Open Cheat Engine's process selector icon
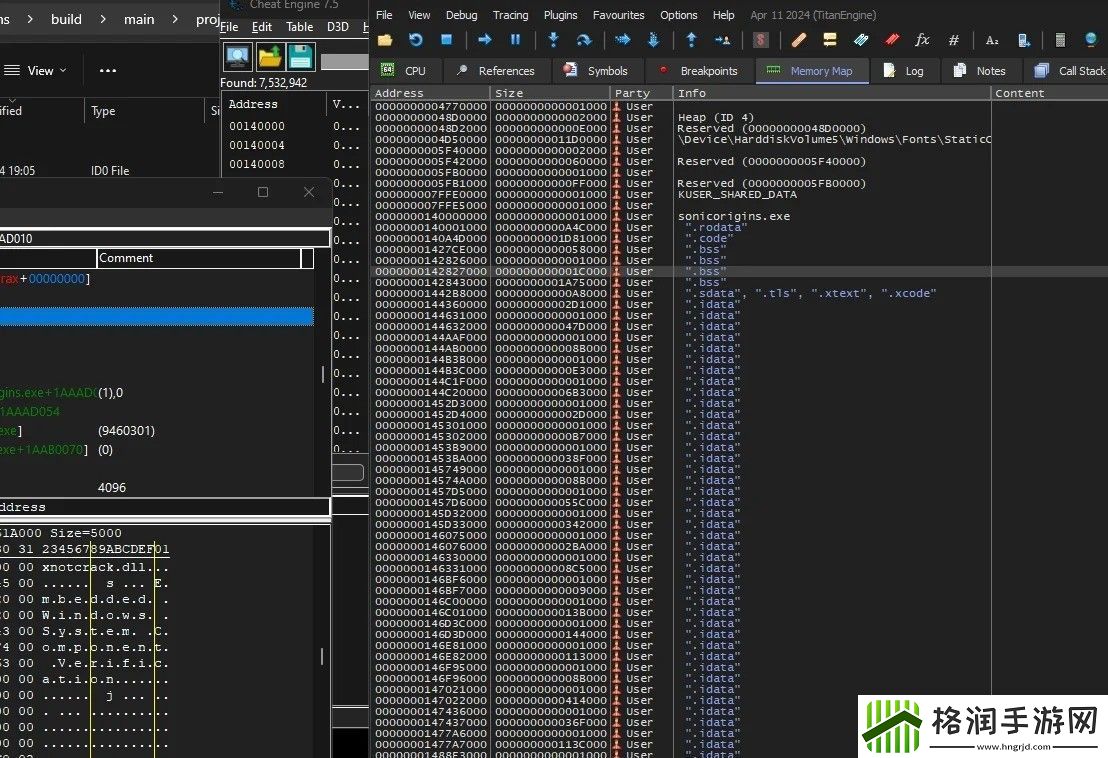Image resolution: width=1108 pixels, height=758 pixels. coord(237,56)
